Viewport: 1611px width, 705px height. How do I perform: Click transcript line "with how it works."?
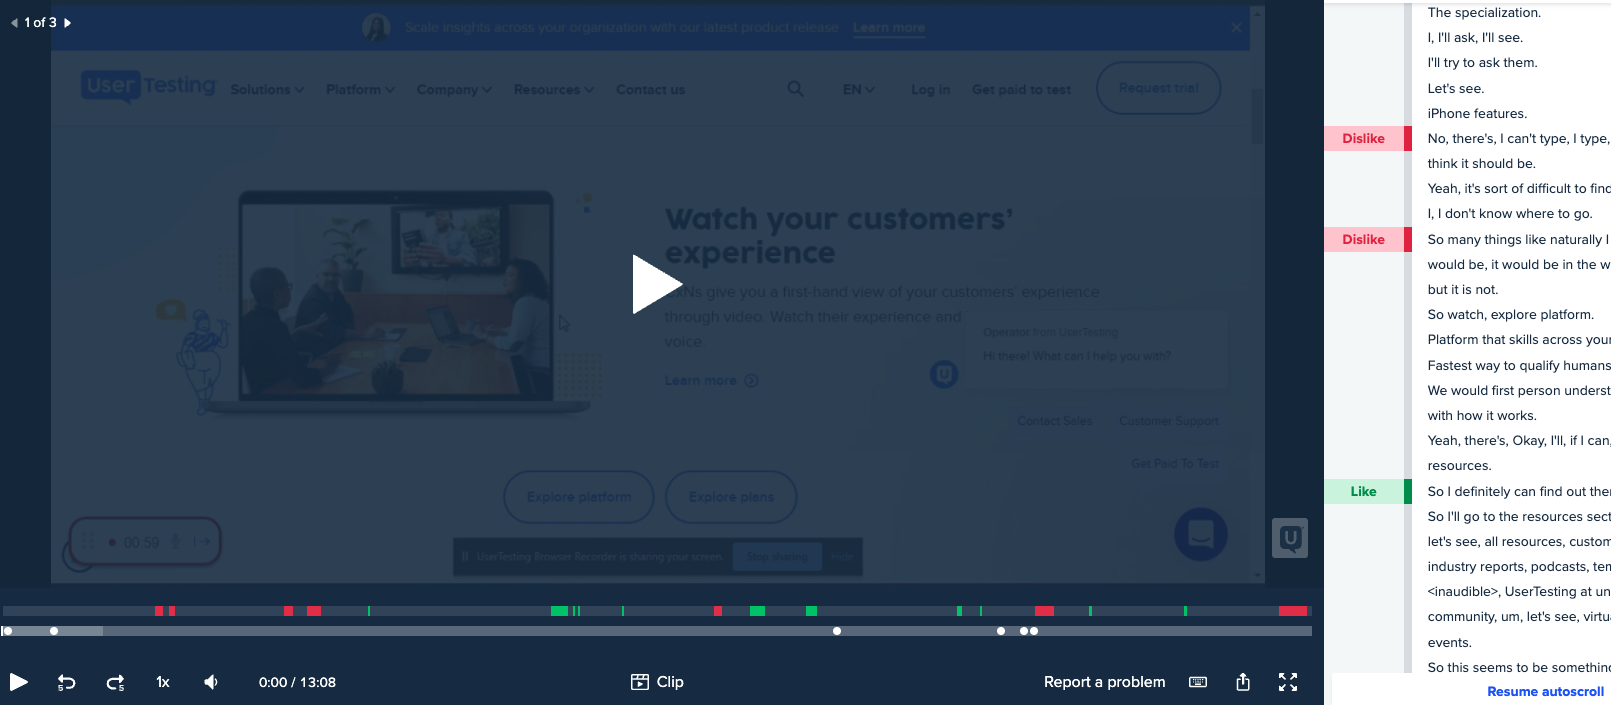pyautogui.click(x=1482, y=416)
